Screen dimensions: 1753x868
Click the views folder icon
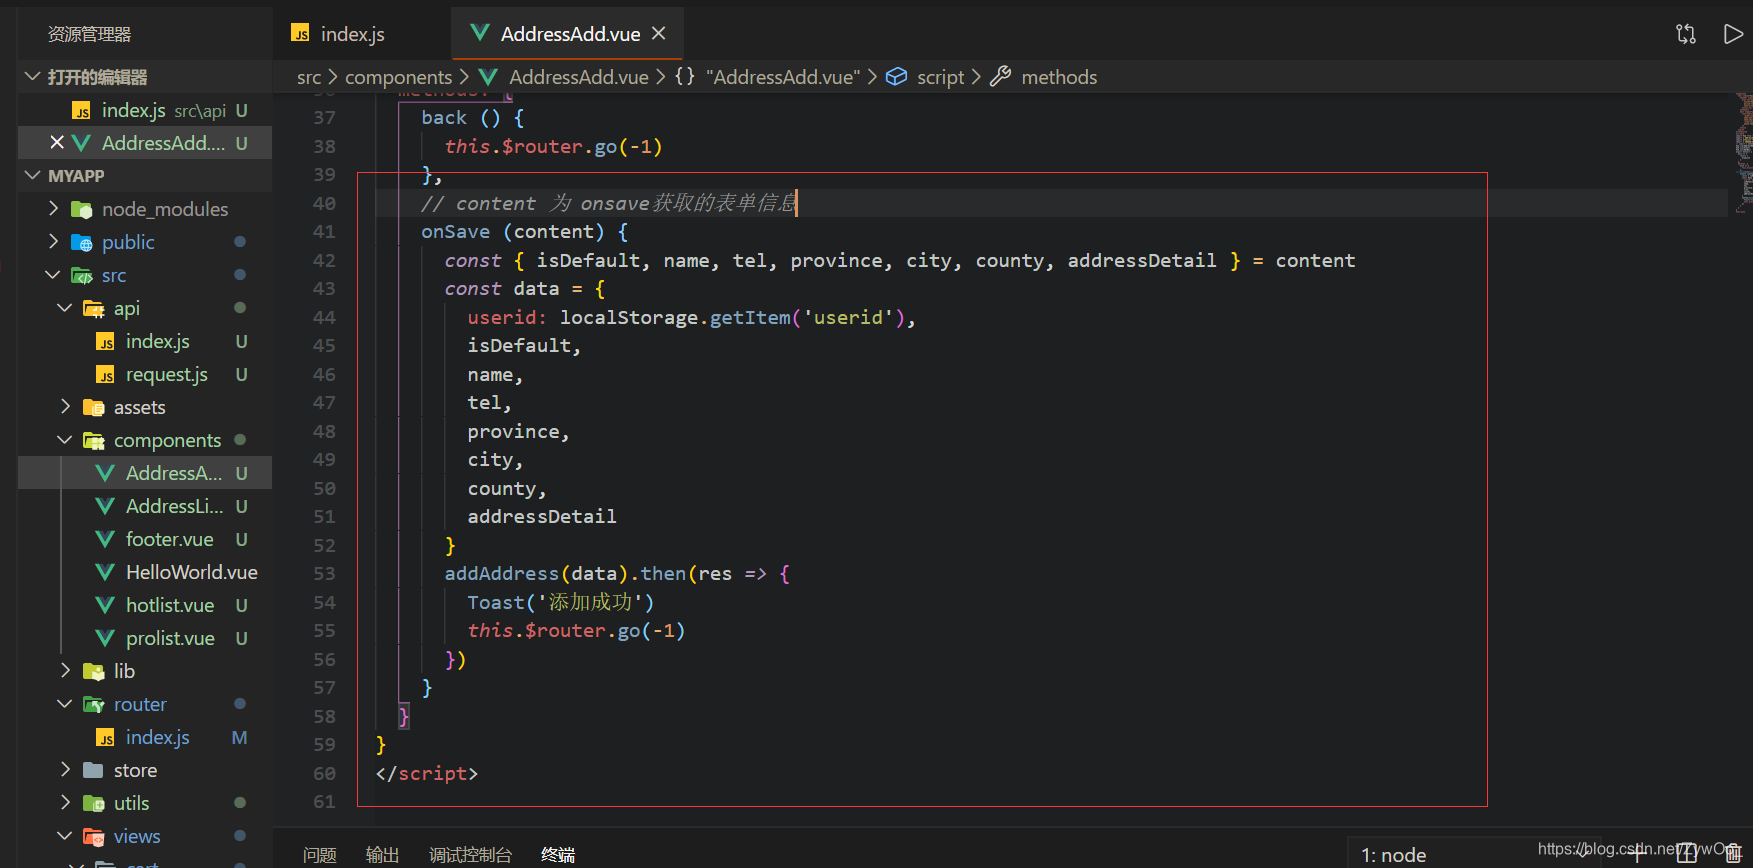pos(94,836)
